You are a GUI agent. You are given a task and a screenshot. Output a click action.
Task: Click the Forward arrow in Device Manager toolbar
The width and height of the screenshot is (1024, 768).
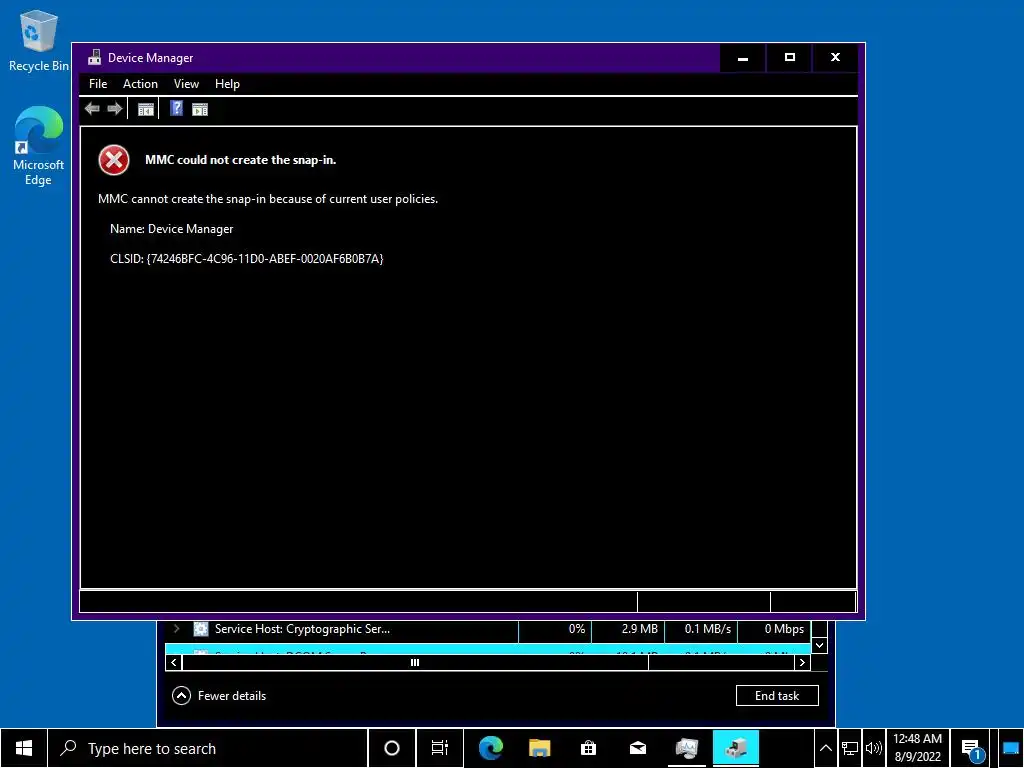115,109
